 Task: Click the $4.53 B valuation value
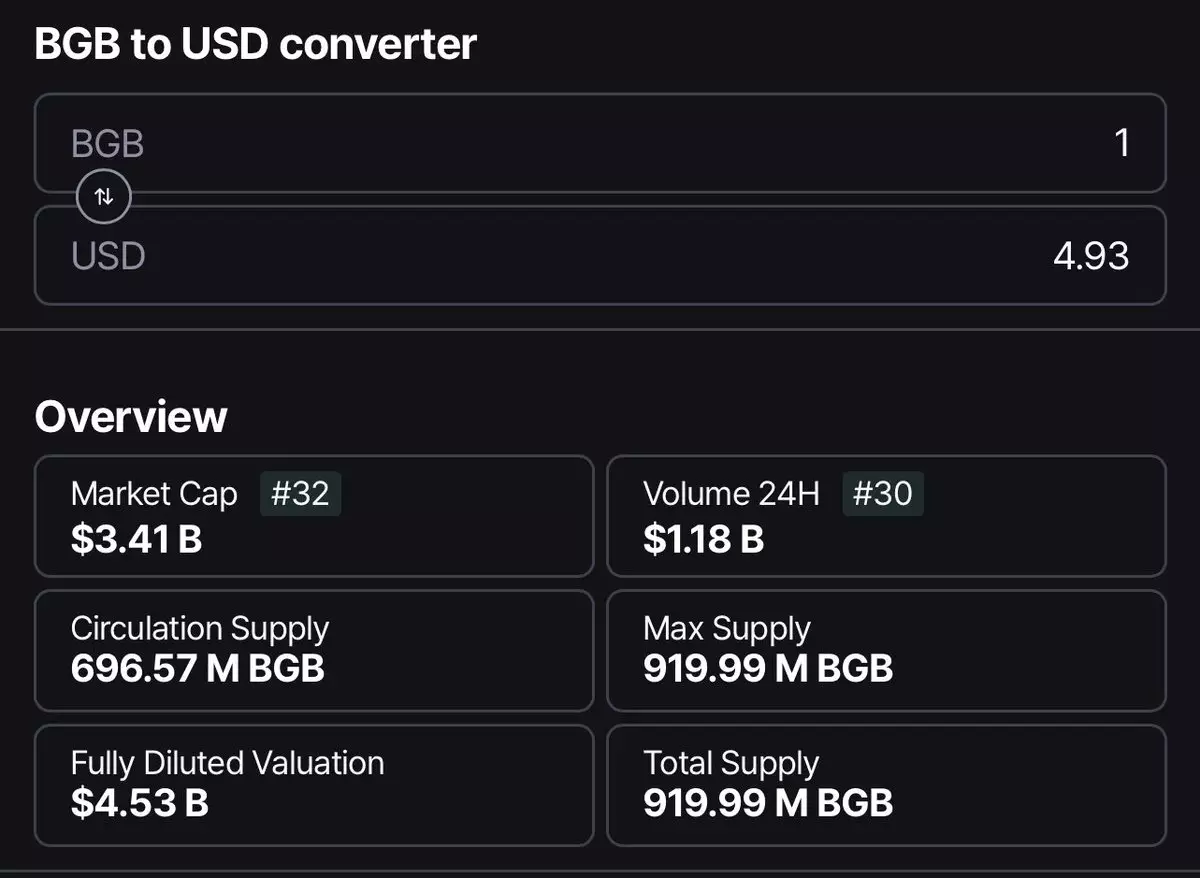tap(140, 803)
